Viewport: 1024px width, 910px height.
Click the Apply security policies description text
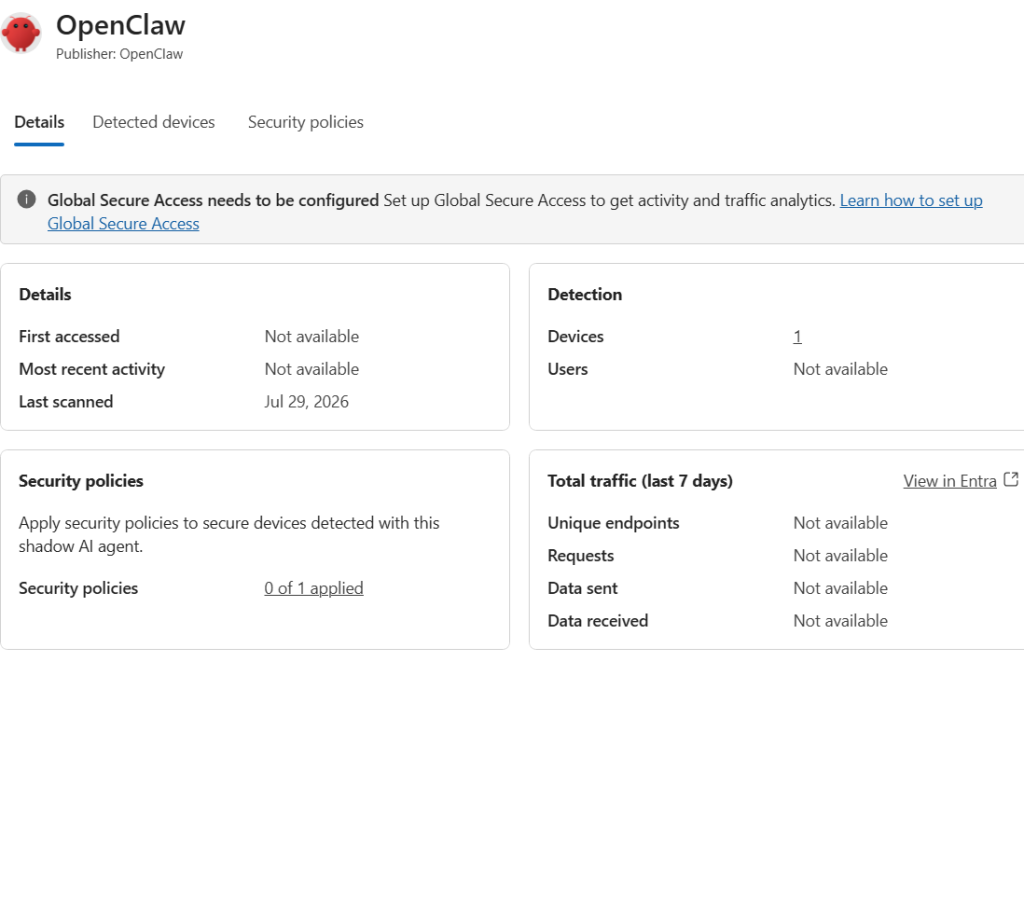coord(229,534)
